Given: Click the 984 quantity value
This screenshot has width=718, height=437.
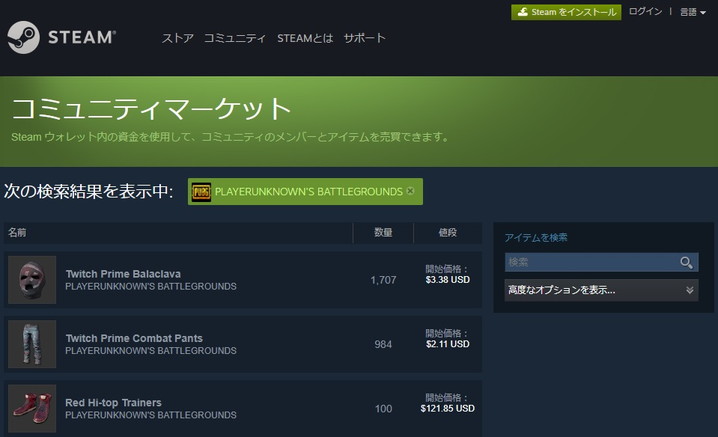Looking at the screenshot, I should (x=383, y=344).
